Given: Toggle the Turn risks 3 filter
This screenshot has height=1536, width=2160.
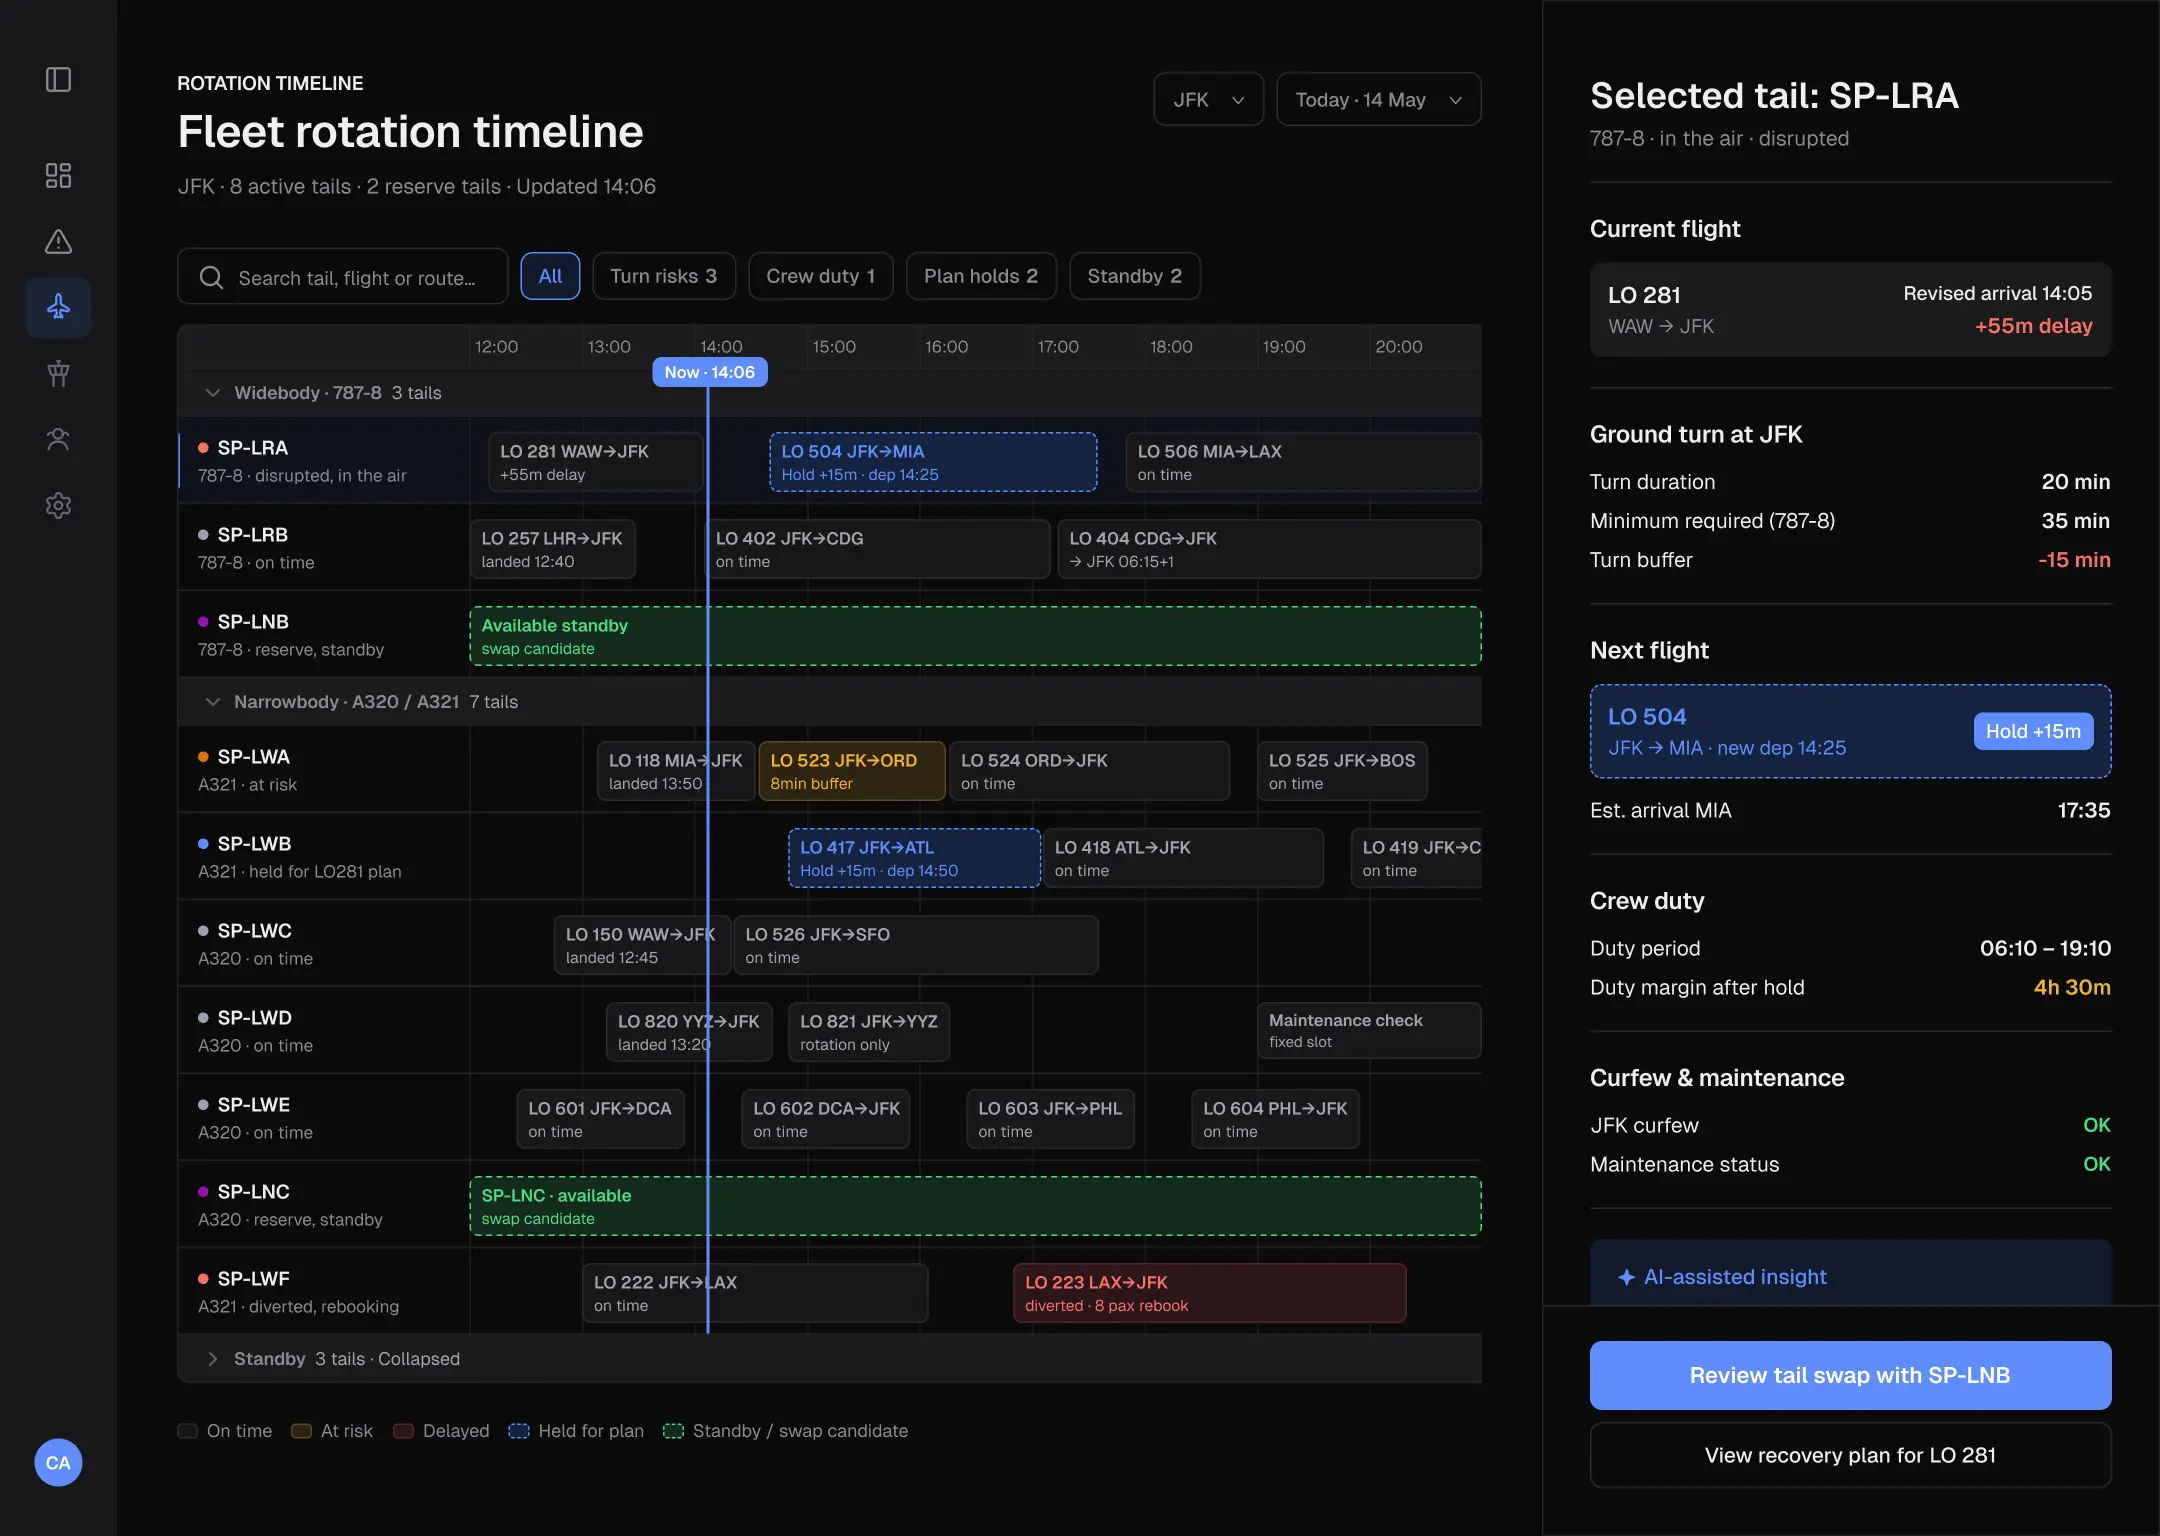Looking at the screenshot, I should point(664,276).
